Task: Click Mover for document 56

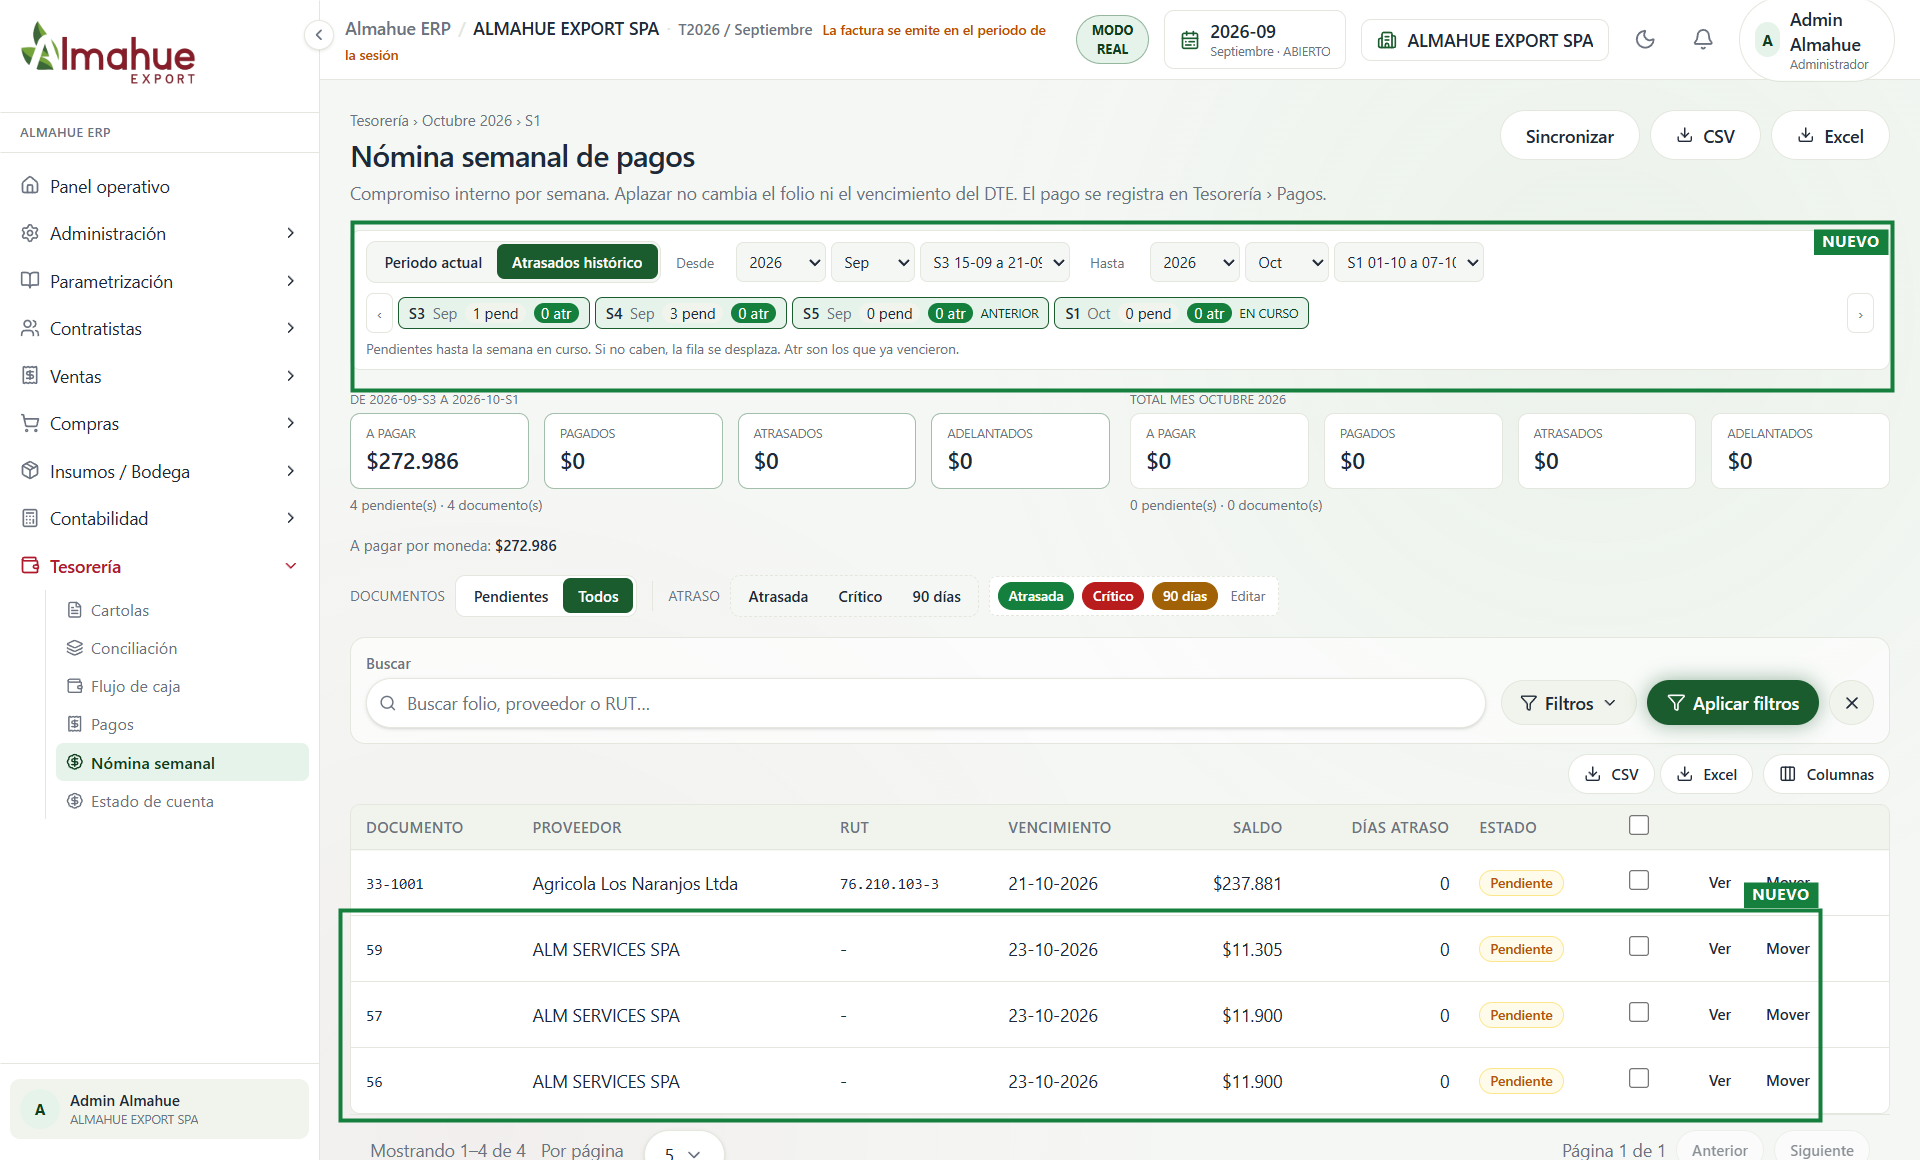Action: (1787, 1080)
